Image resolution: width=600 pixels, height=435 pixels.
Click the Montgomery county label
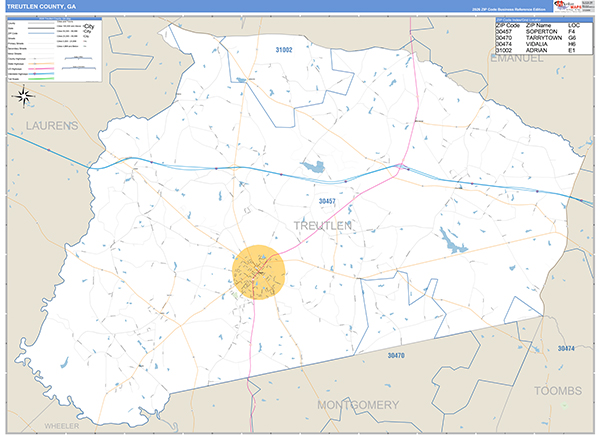(357, 404)
